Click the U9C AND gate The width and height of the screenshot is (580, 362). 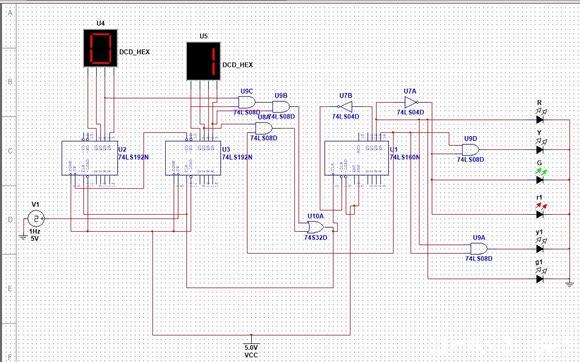coord(247,102)
